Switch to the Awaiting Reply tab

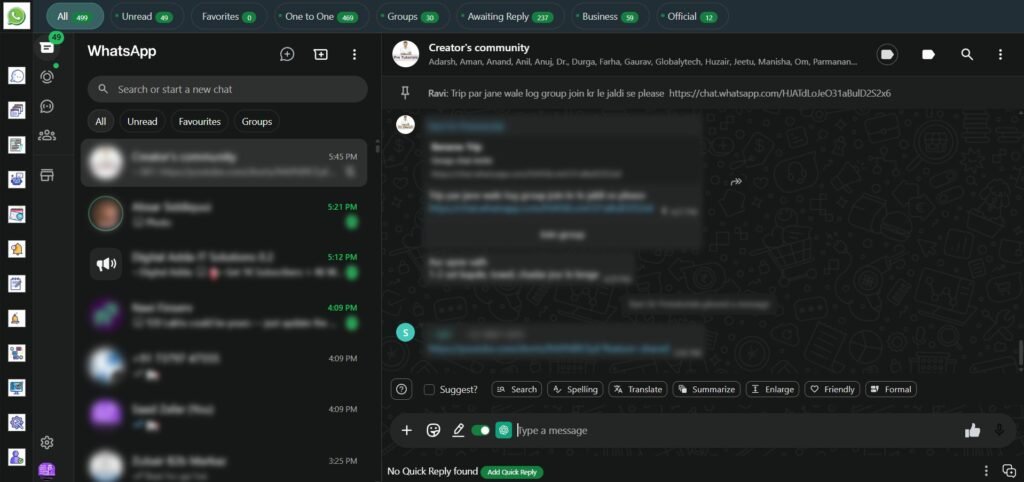tap(510, 16)
